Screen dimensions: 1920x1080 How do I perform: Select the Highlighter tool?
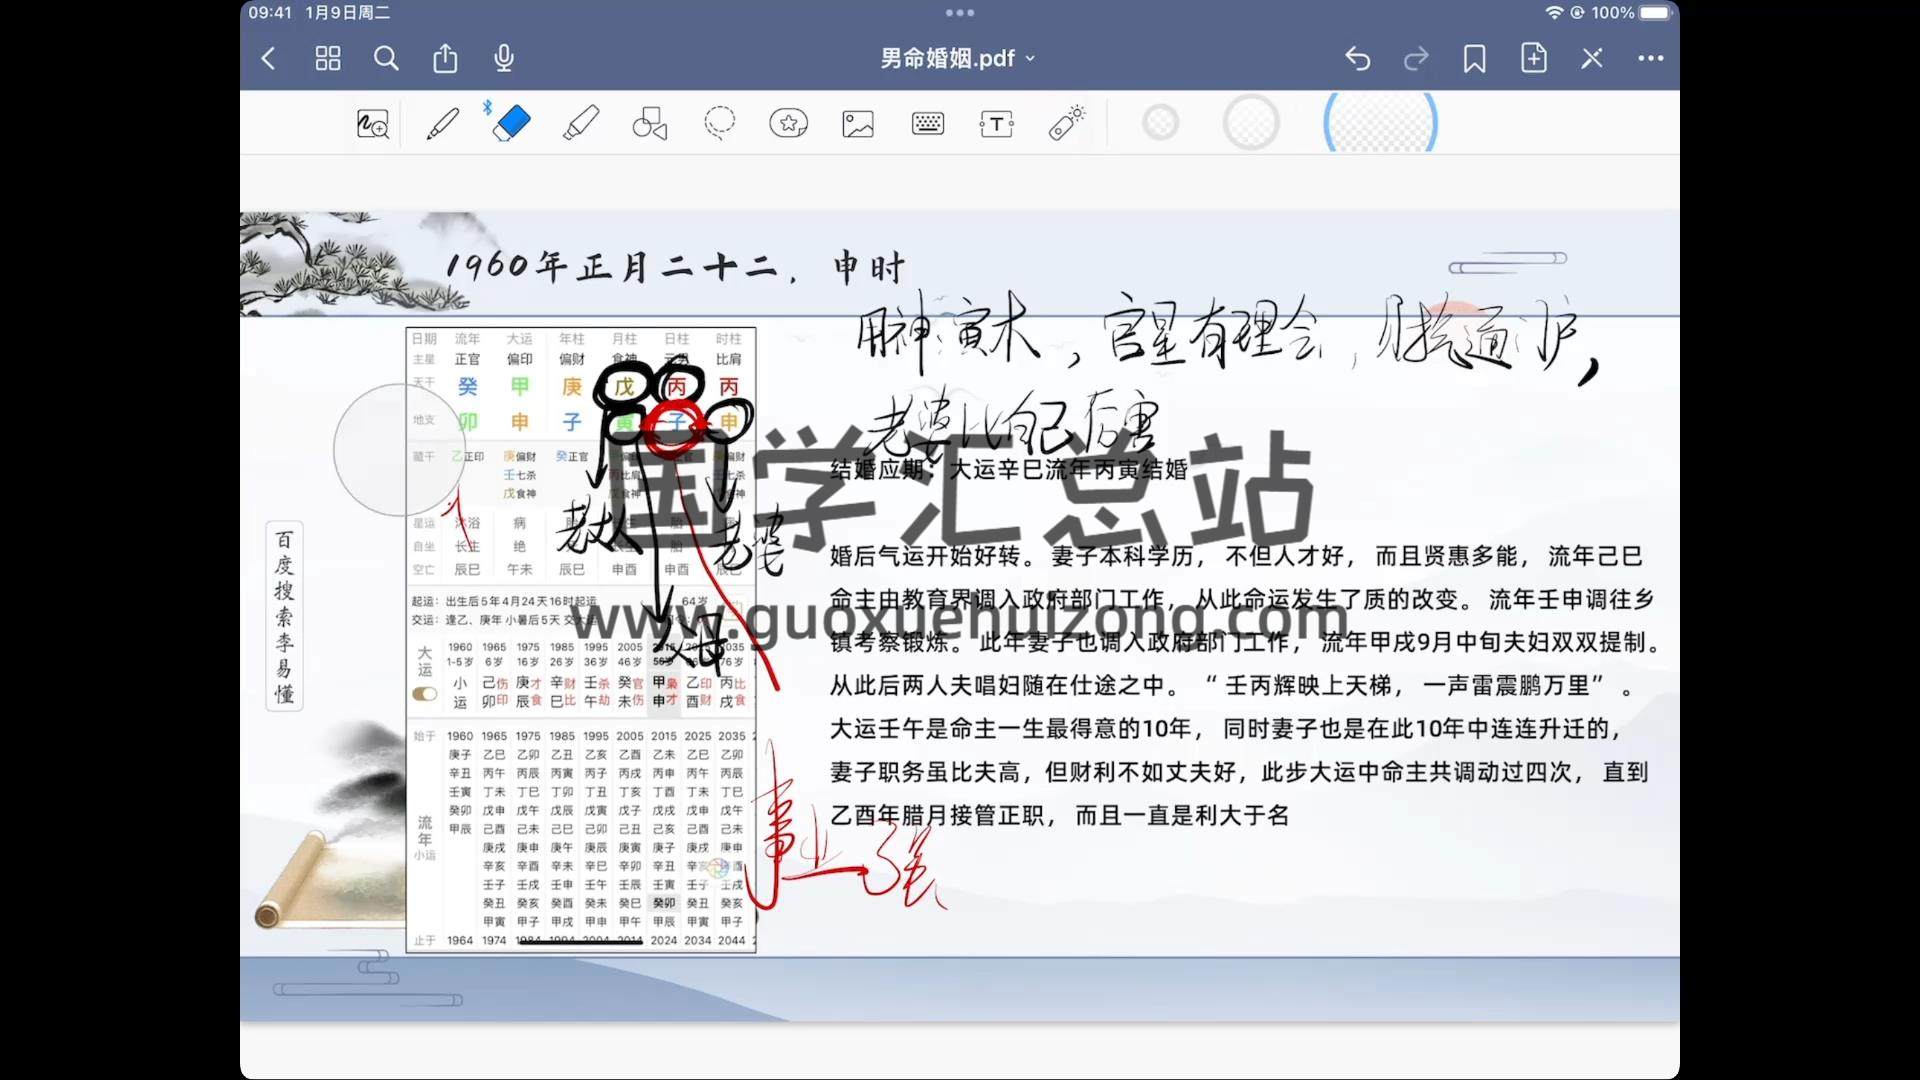click(x=581, y=124)
